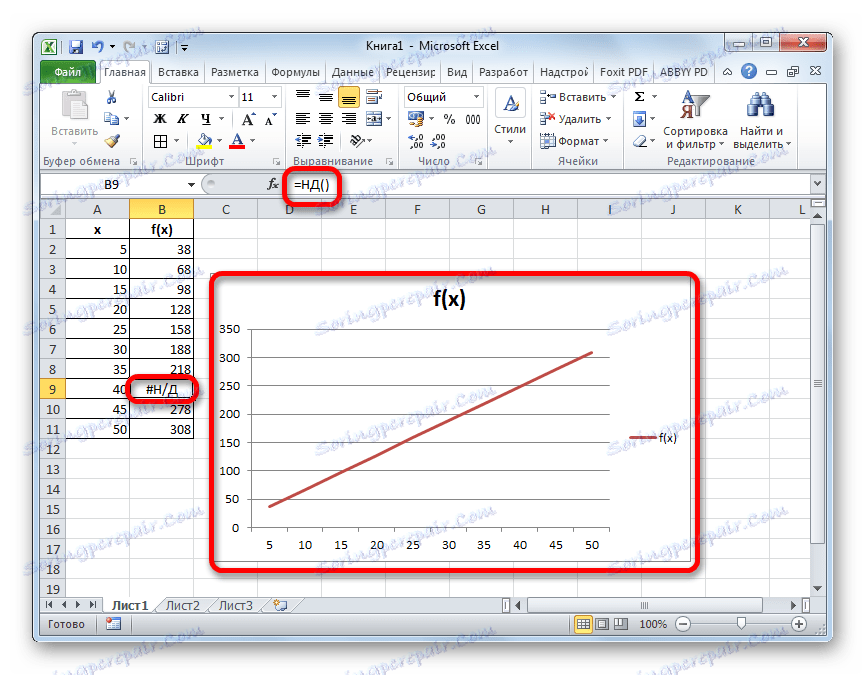The width and height of the screenshot is (866, 675).
Task: Select cell B9 containing #Н/Д
Action: 161,389
